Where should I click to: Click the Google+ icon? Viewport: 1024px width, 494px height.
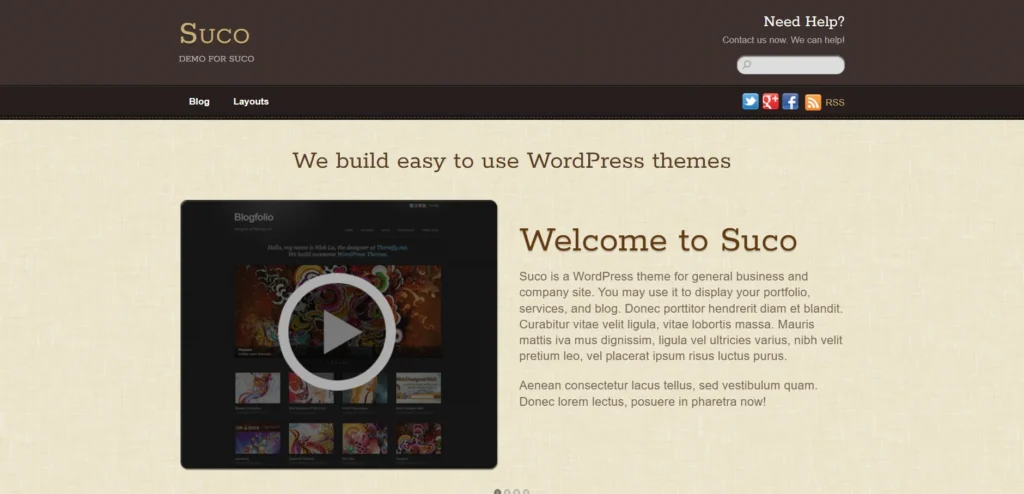click(770, 101)
